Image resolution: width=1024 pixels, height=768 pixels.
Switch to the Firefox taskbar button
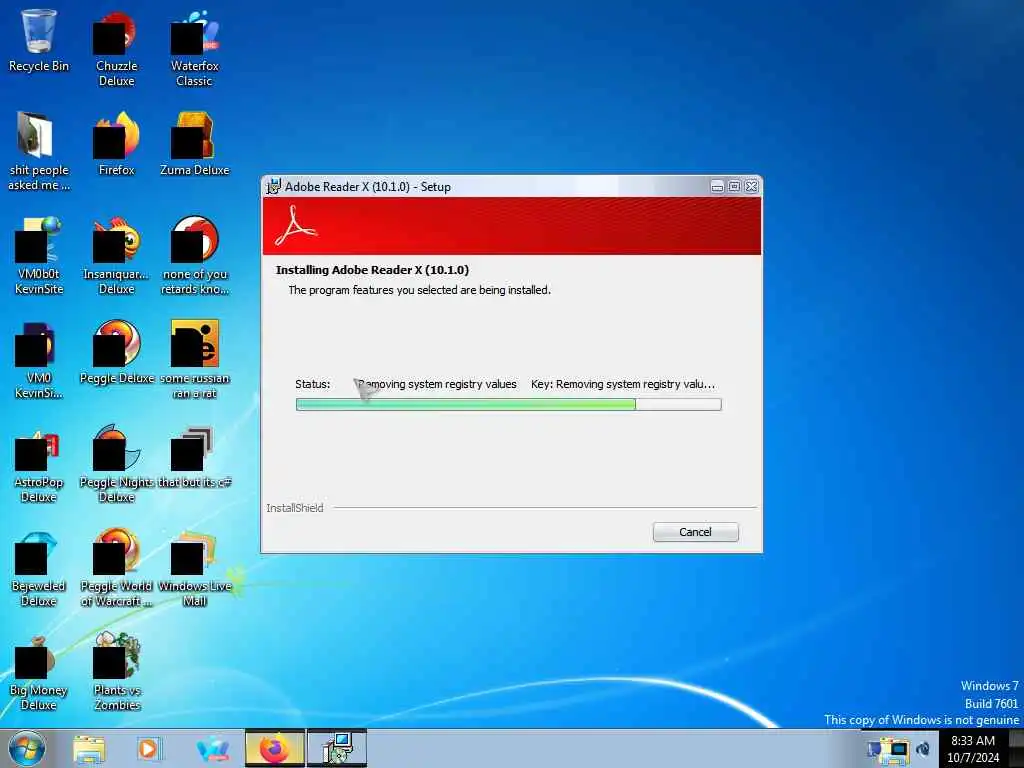275,749
